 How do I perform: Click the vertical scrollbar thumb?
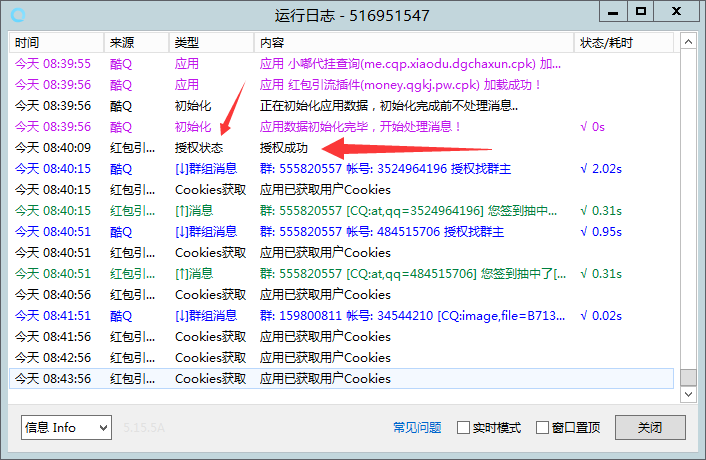point(688,378)
